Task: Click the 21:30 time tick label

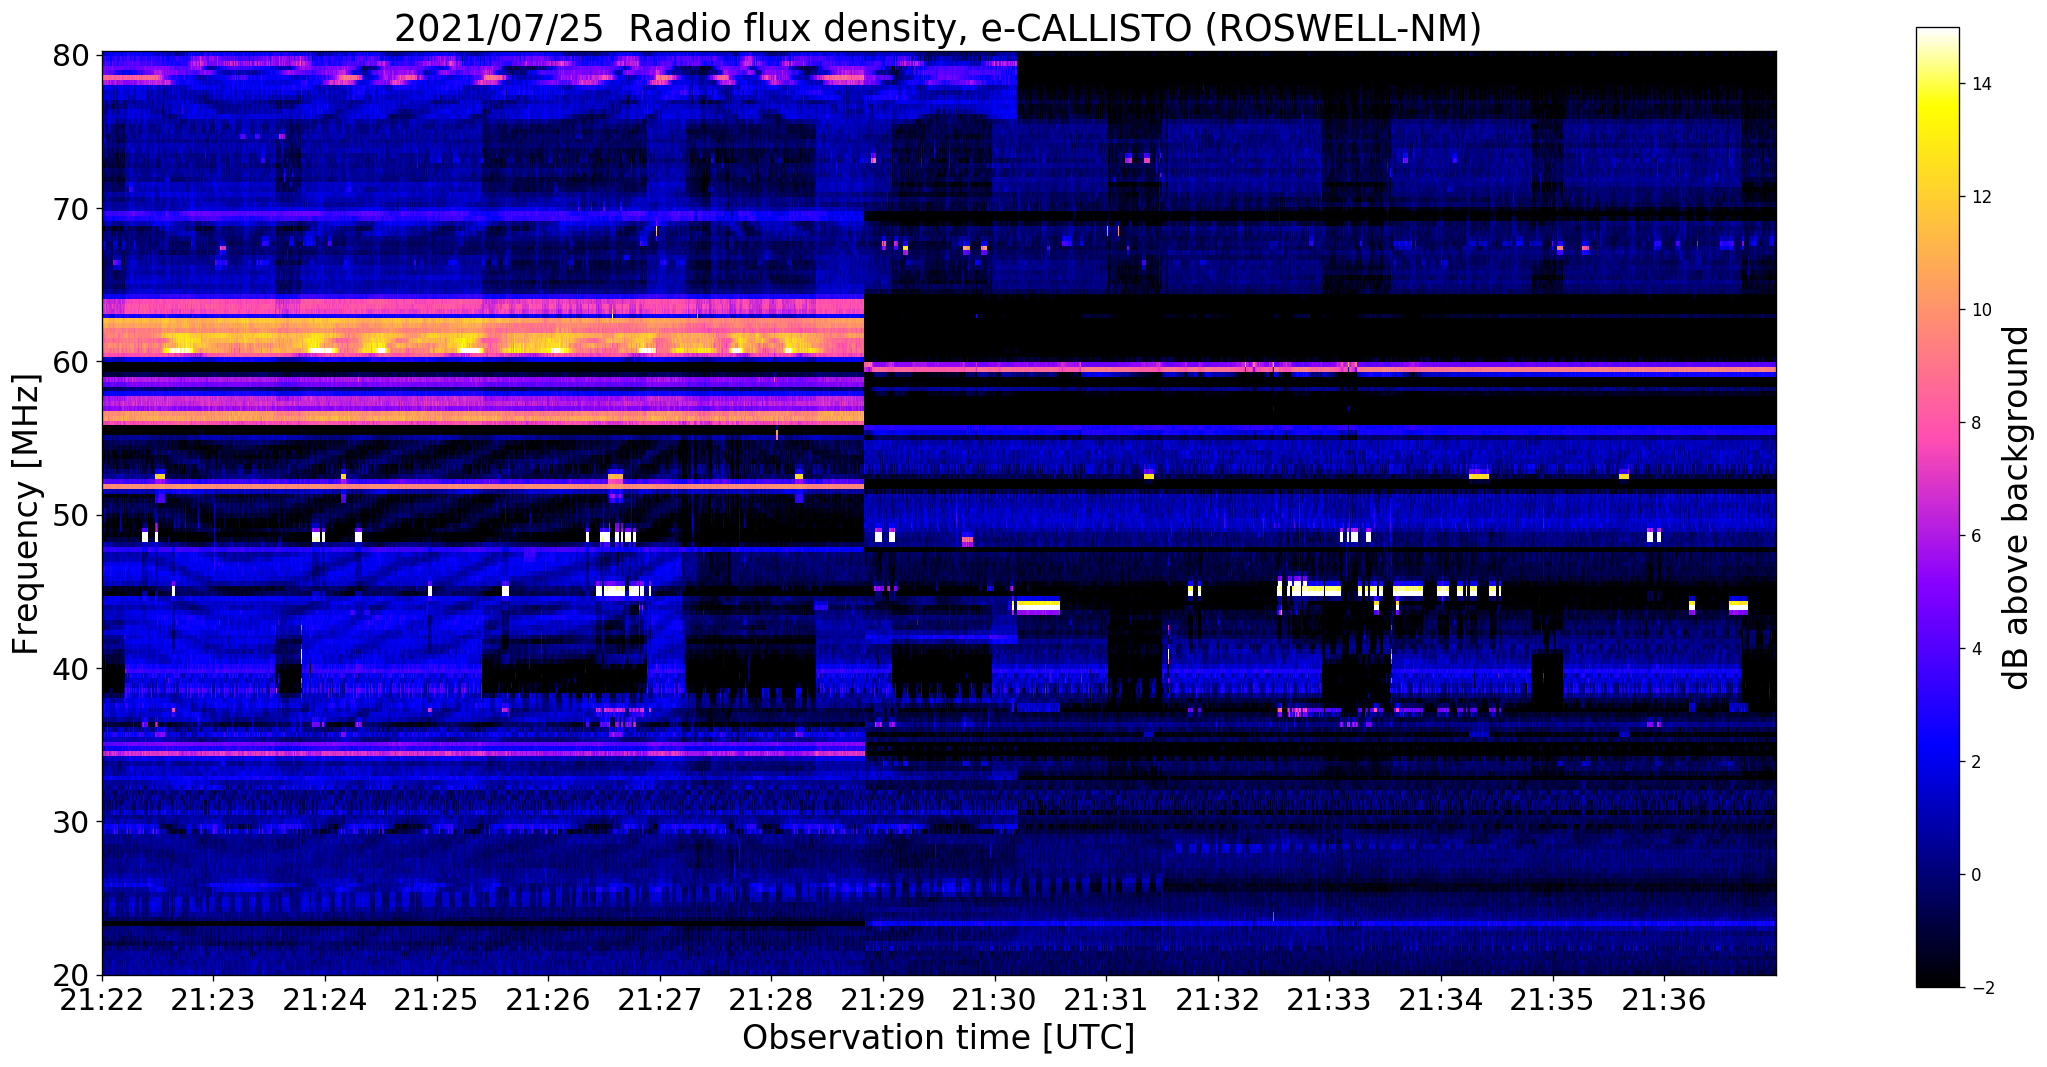Action: tap(994, 1000)
